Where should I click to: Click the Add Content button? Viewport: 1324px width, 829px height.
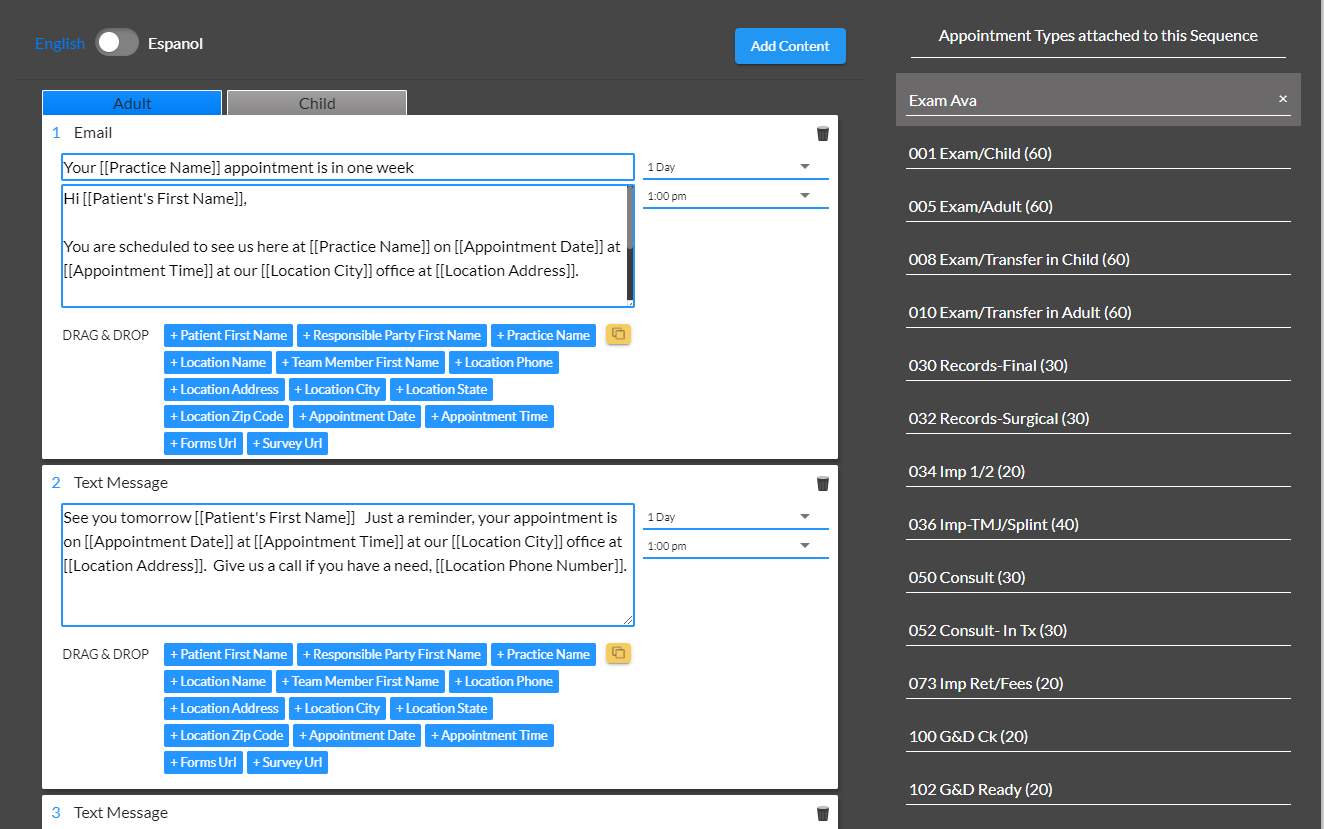point(790,46)
